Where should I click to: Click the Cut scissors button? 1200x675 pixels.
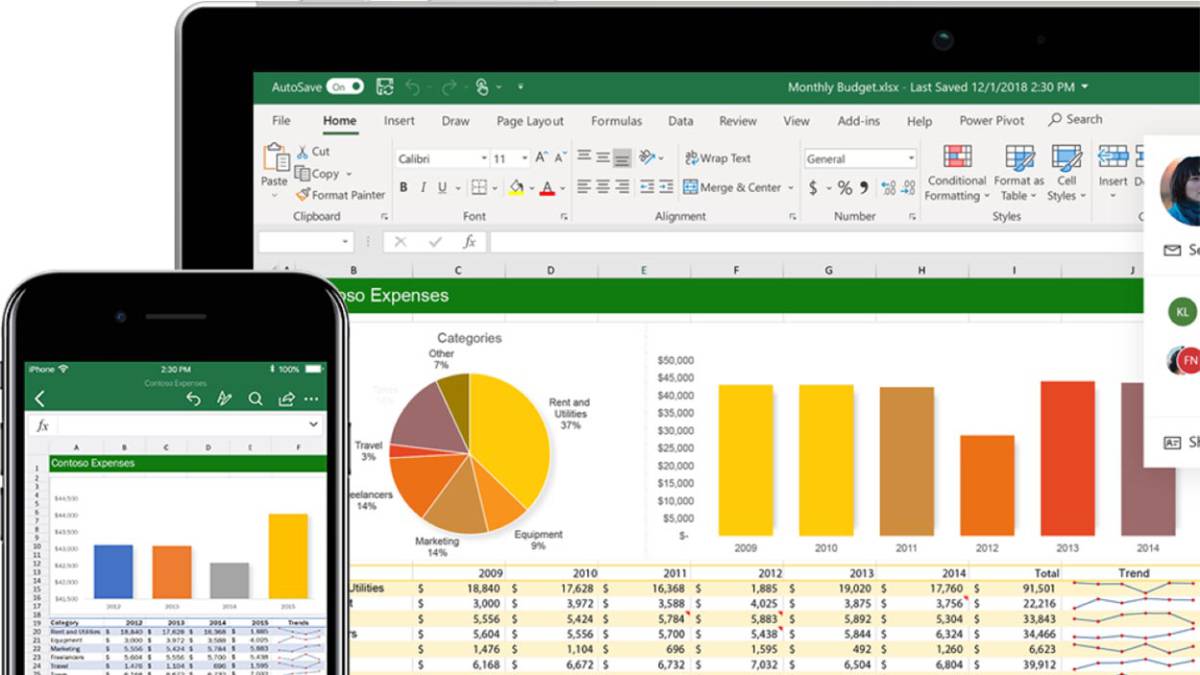pos(313,152)
